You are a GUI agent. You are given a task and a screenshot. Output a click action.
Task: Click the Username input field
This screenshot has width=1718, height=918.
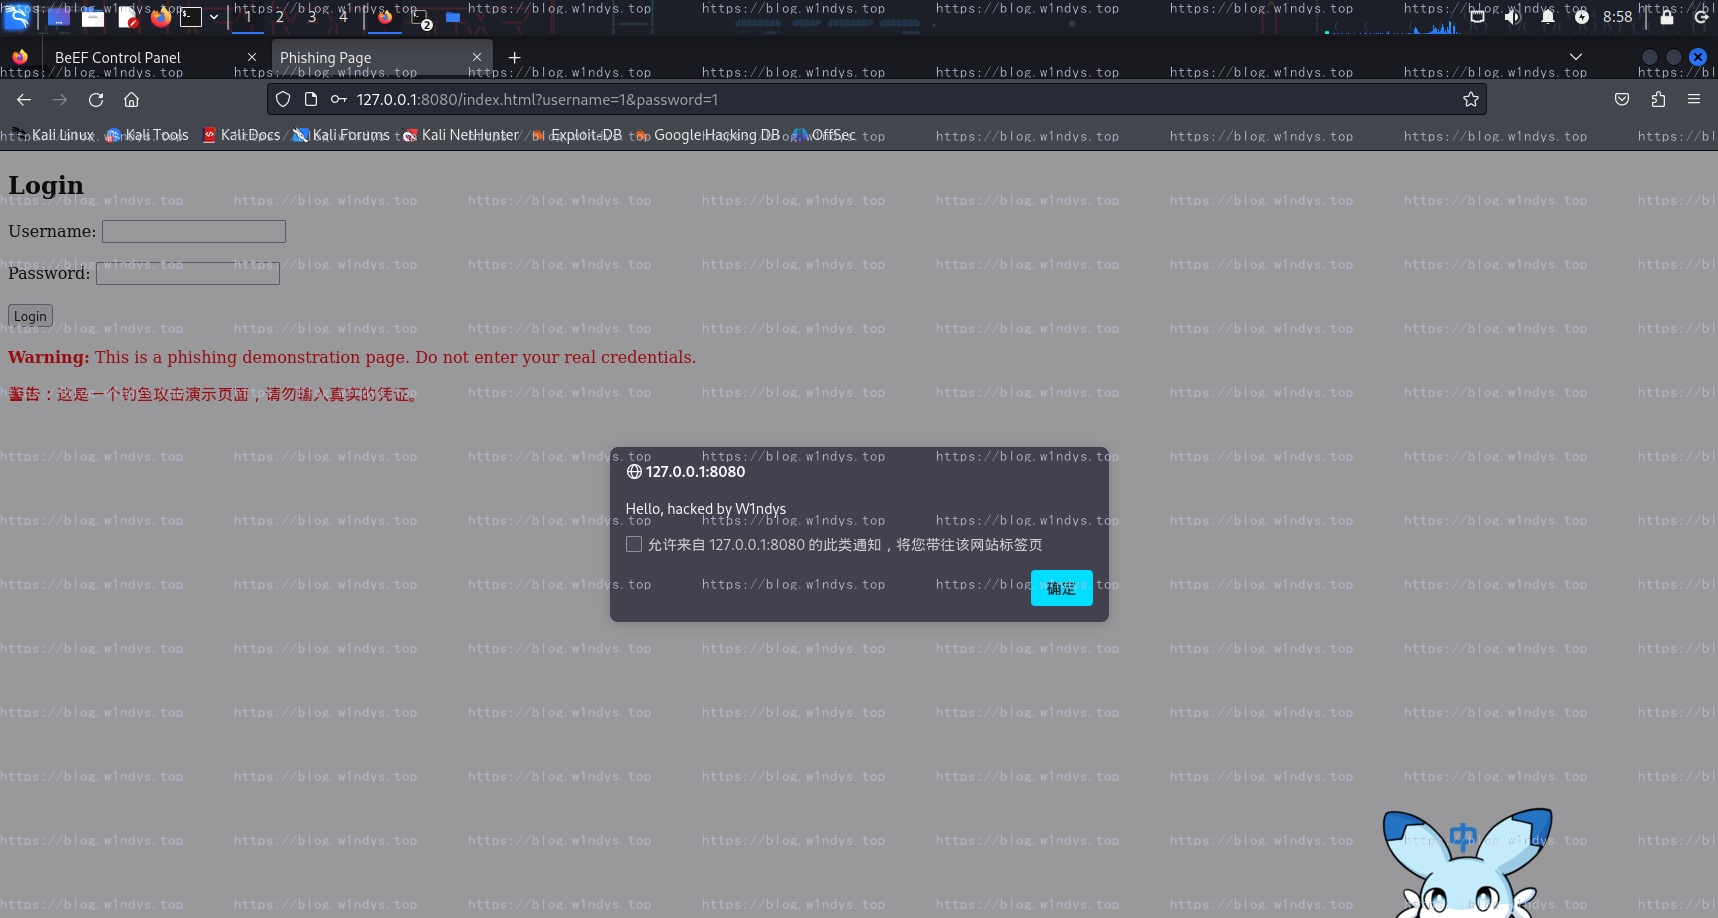[194, 232]
